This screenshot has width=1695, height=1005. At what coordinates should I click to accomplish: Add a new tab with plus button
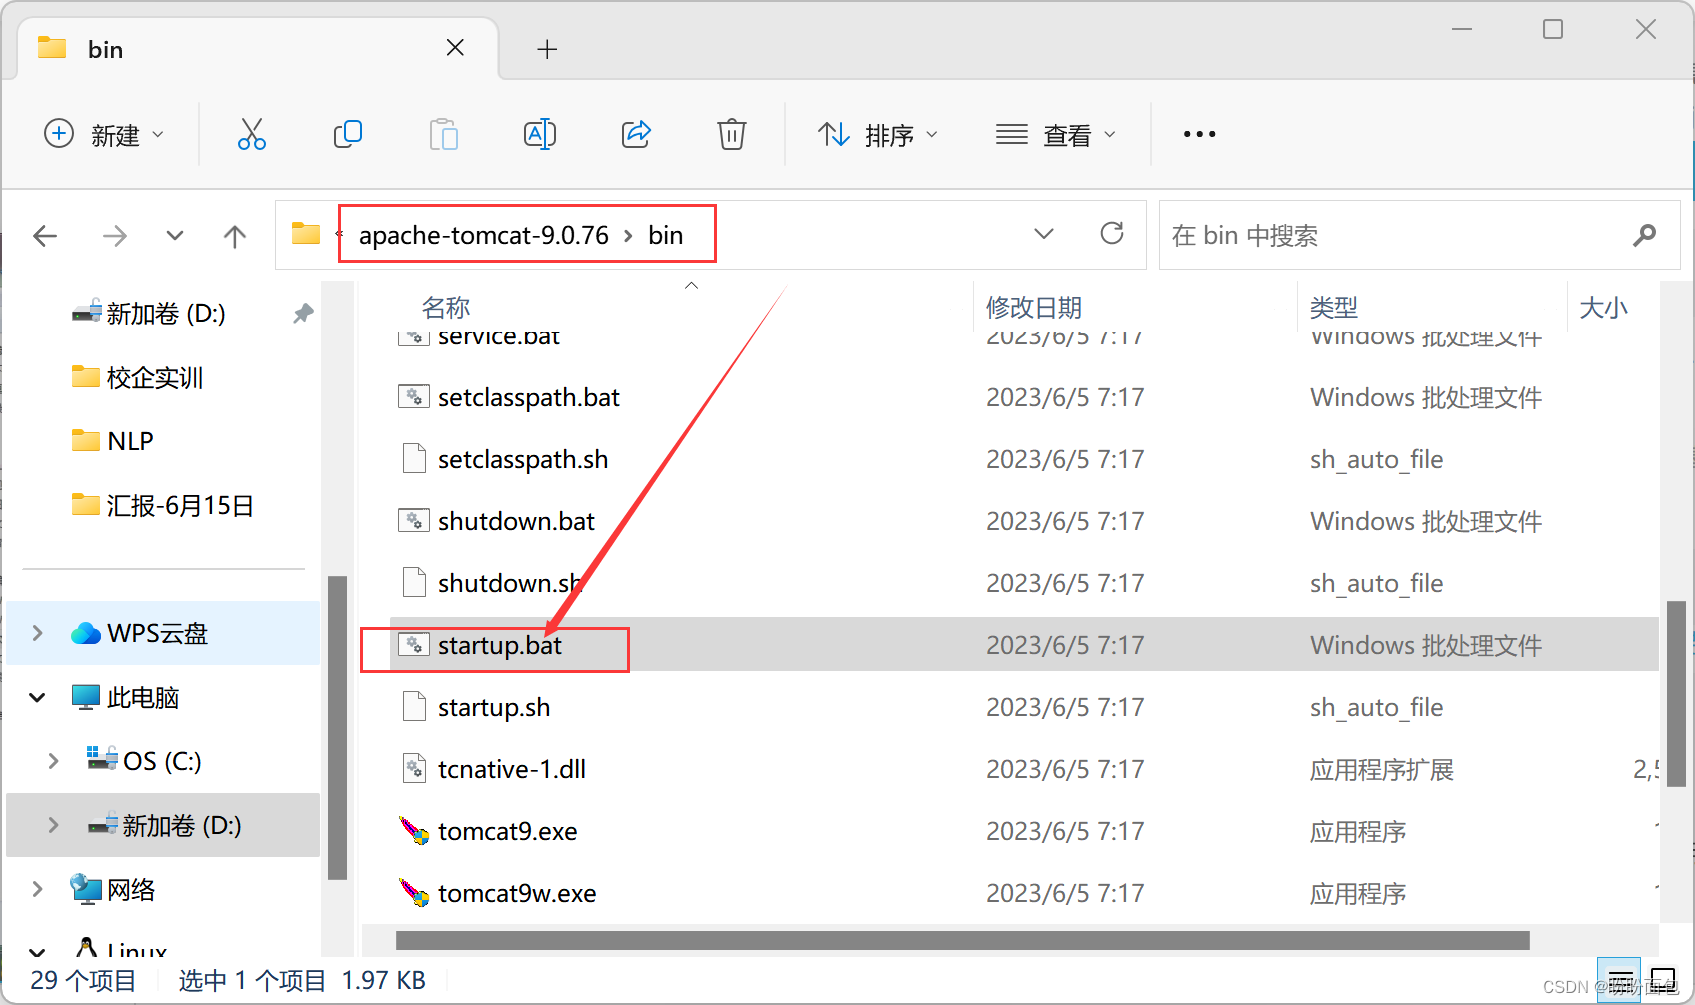[x=547, y=49]
